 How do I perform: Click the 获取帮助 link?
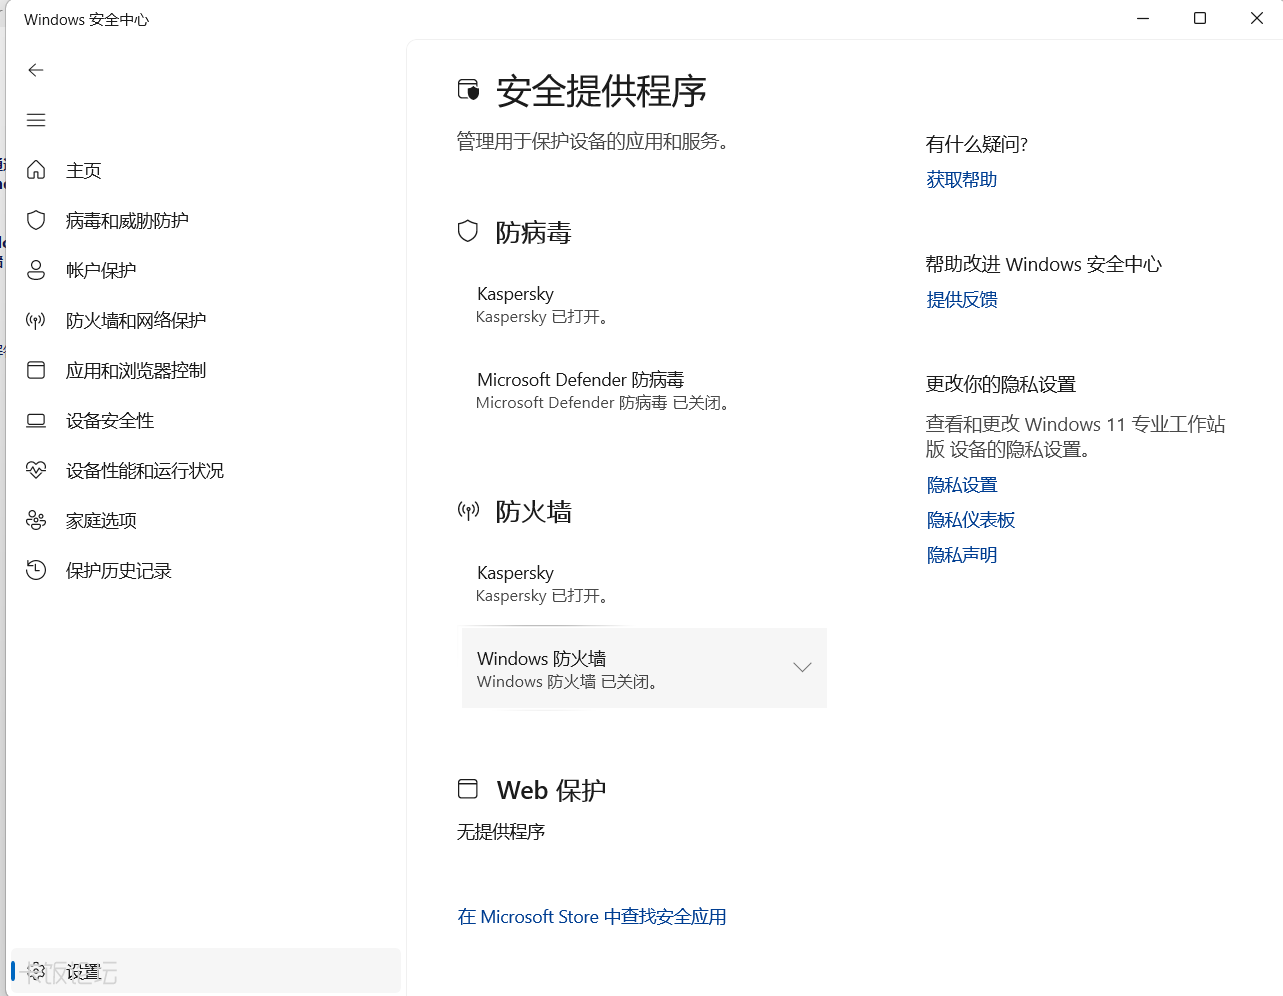point(962,180)
